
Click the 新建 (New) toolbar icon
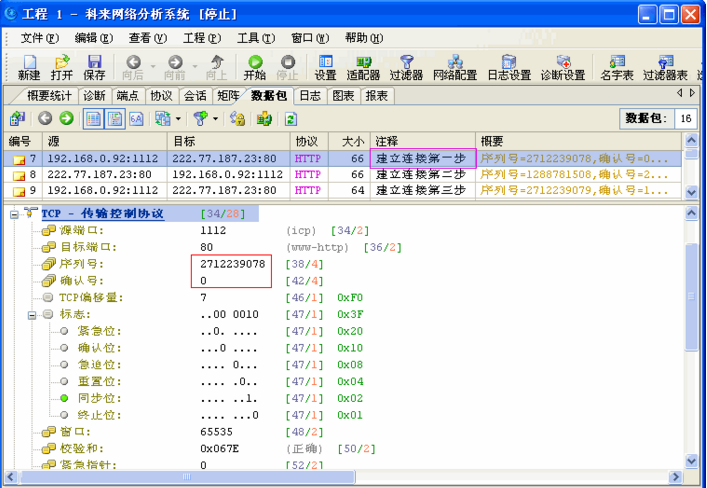(x=29, y=68)
